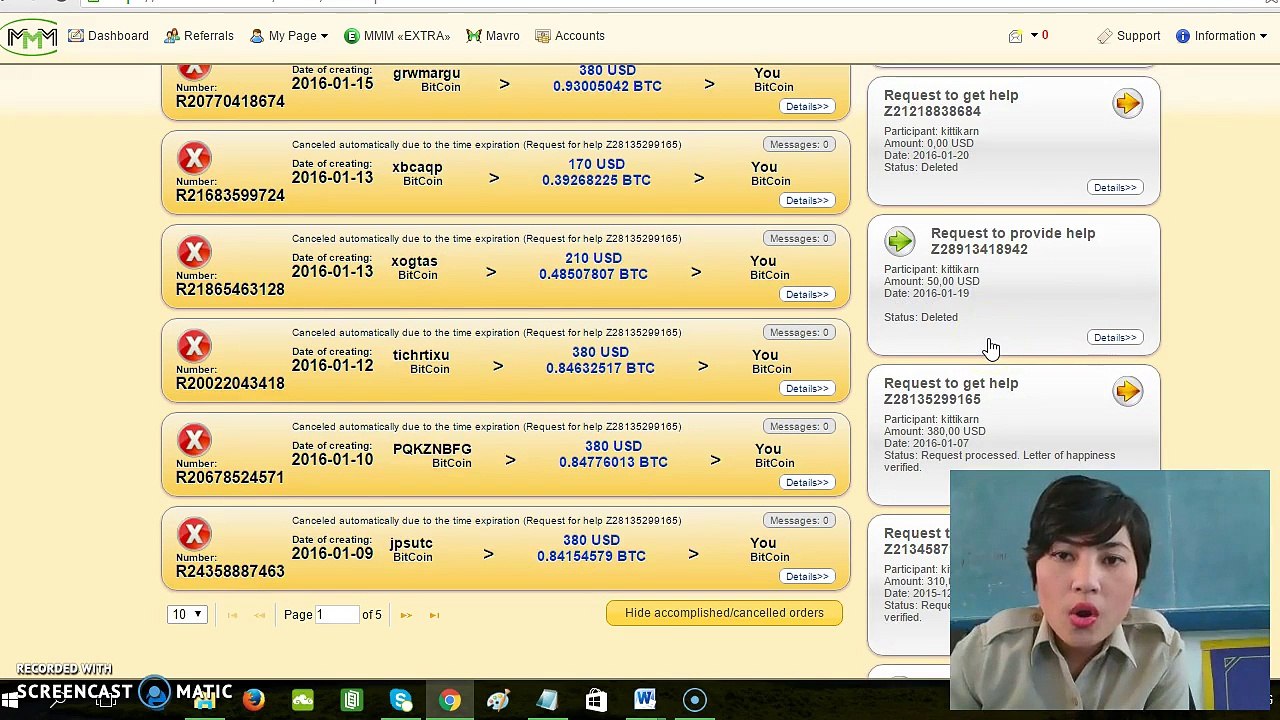
Task: Go to the Referrals page
Action: 199,36
